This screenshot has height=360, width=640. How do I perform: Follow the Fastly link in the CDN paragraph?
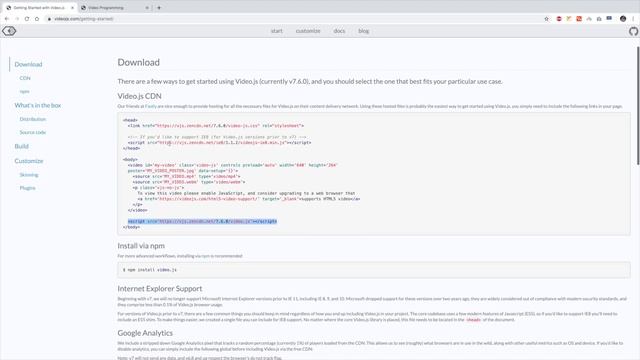click(151, 106)
